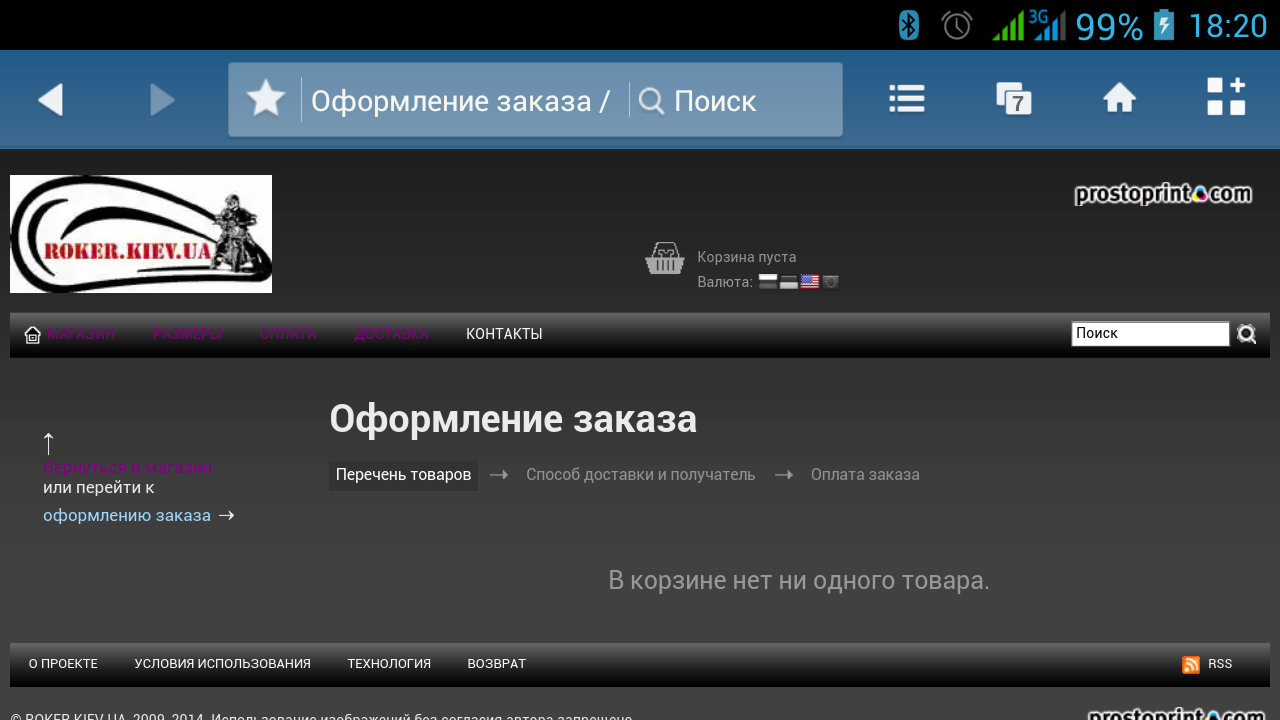
Task: Click the оформлению заказа link
Action: (x=127, y=516)
